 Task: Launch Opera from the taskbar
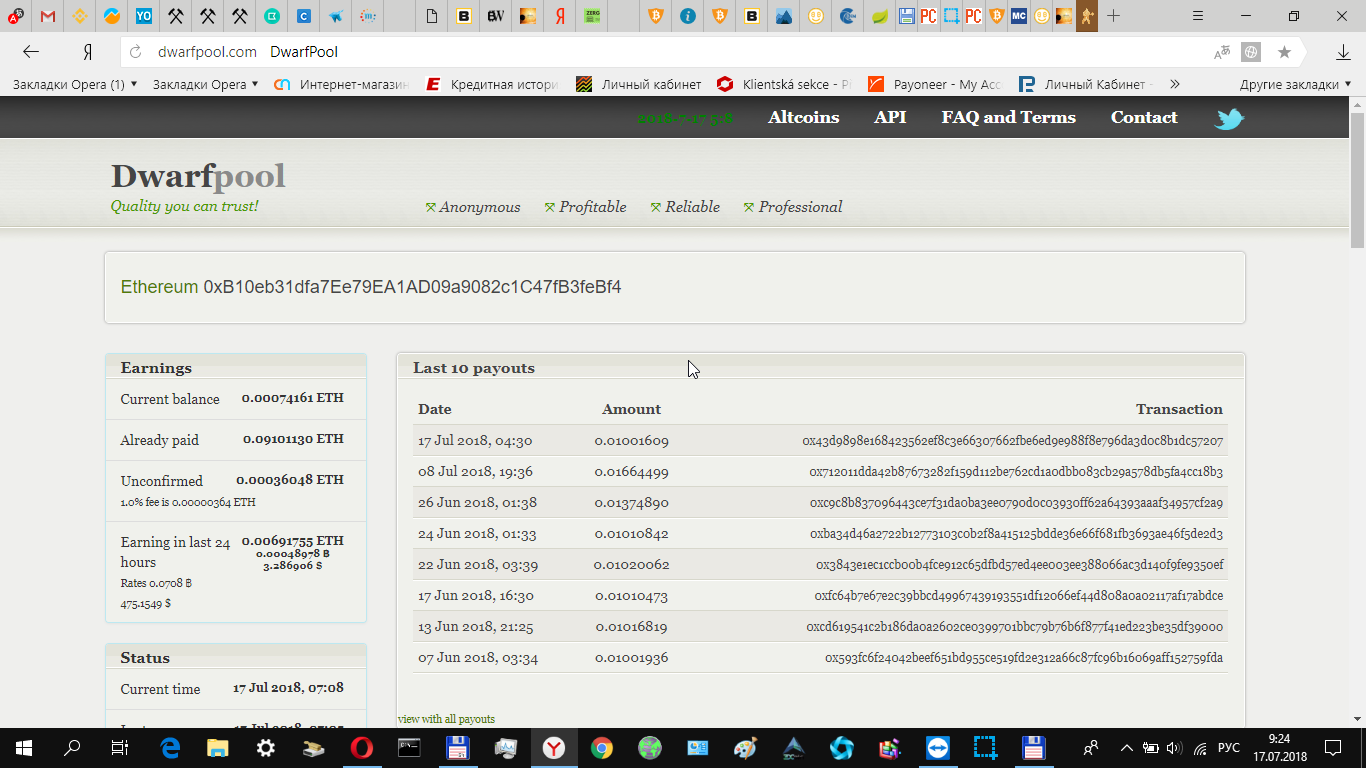tap(362, 747)
